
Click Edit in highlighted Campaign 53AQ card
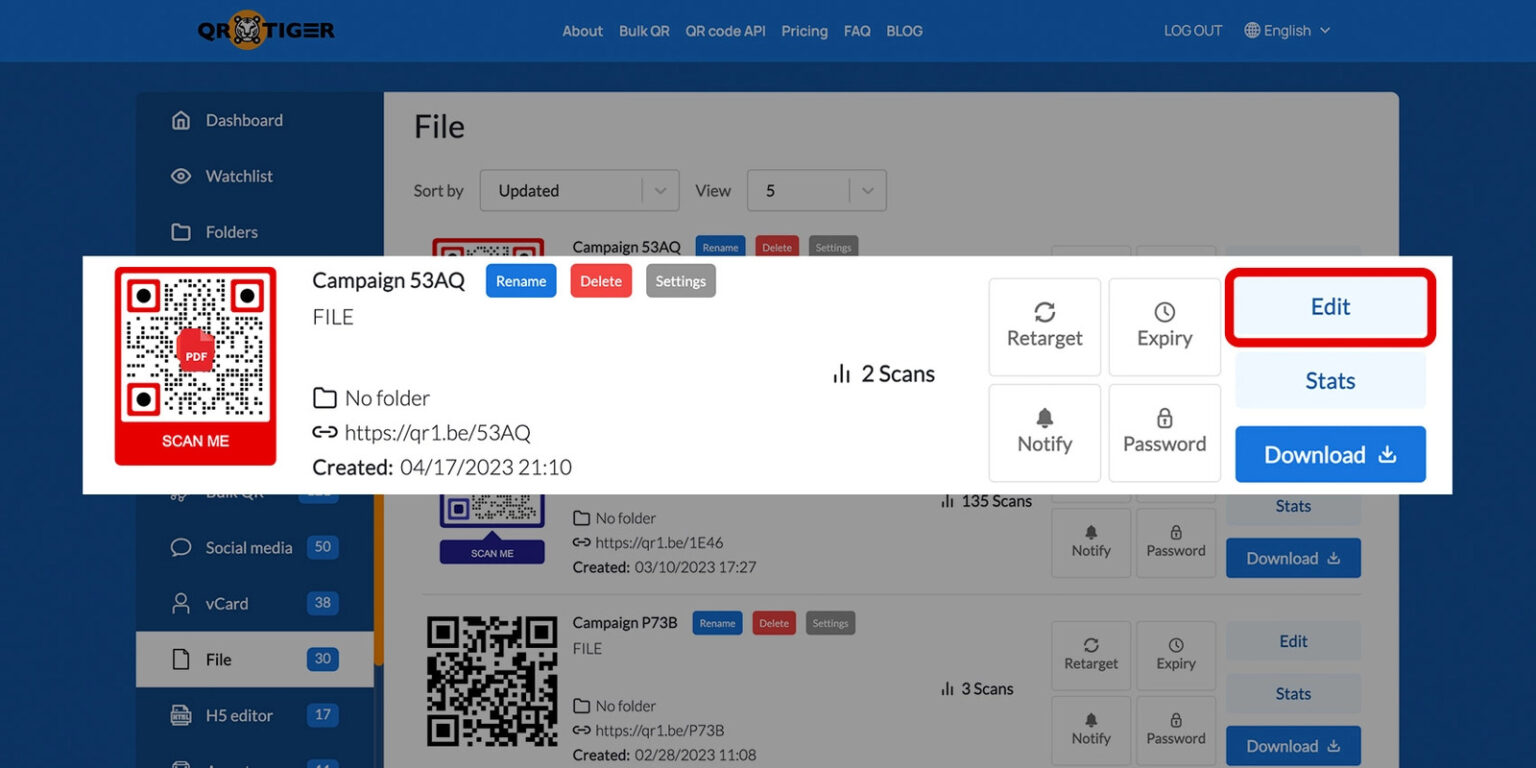[x=1331, y=307]
